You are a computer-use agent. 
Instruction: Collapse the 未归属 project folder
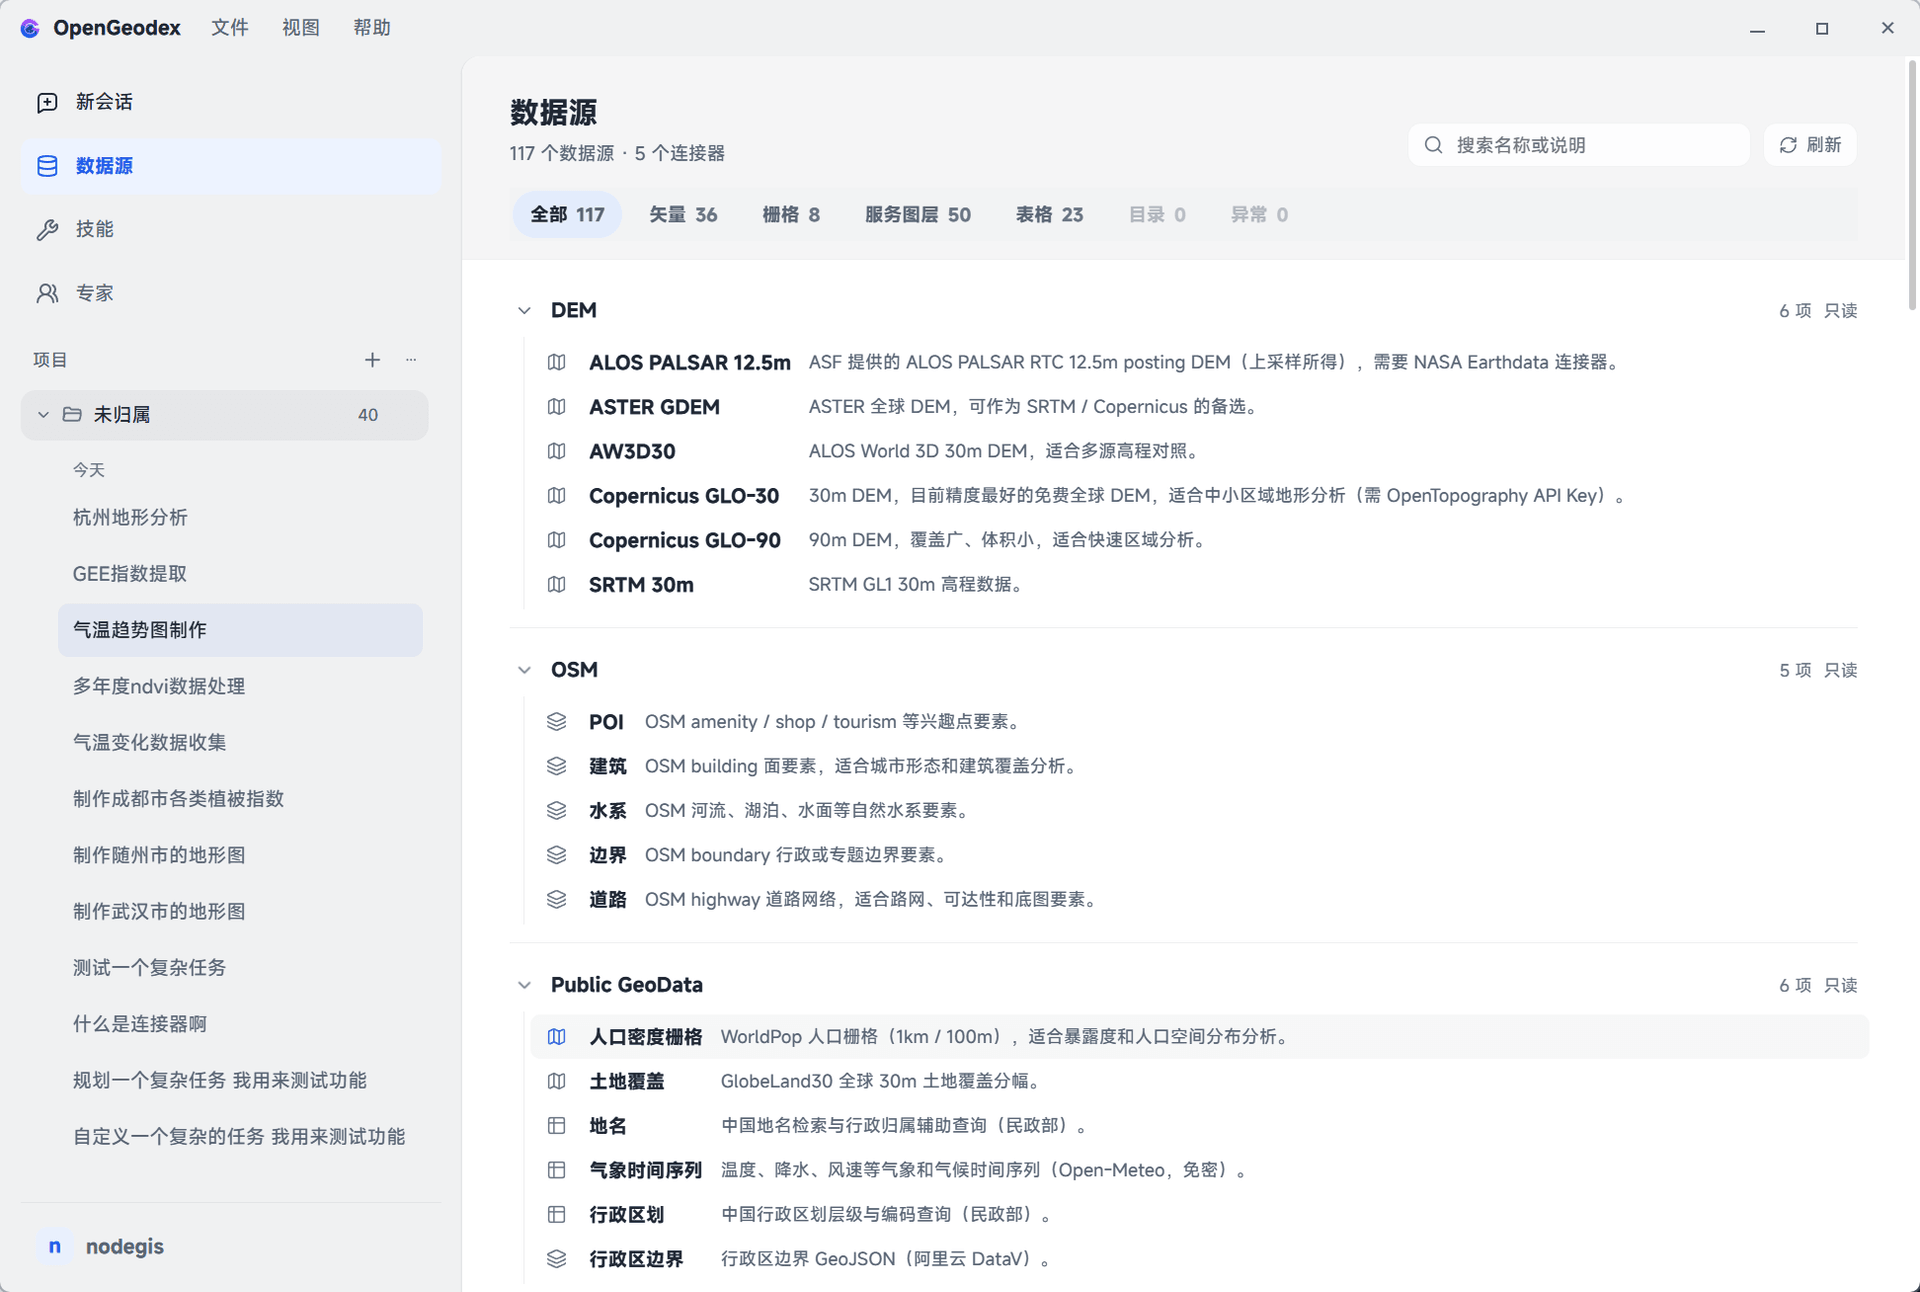tap(43, 414)
